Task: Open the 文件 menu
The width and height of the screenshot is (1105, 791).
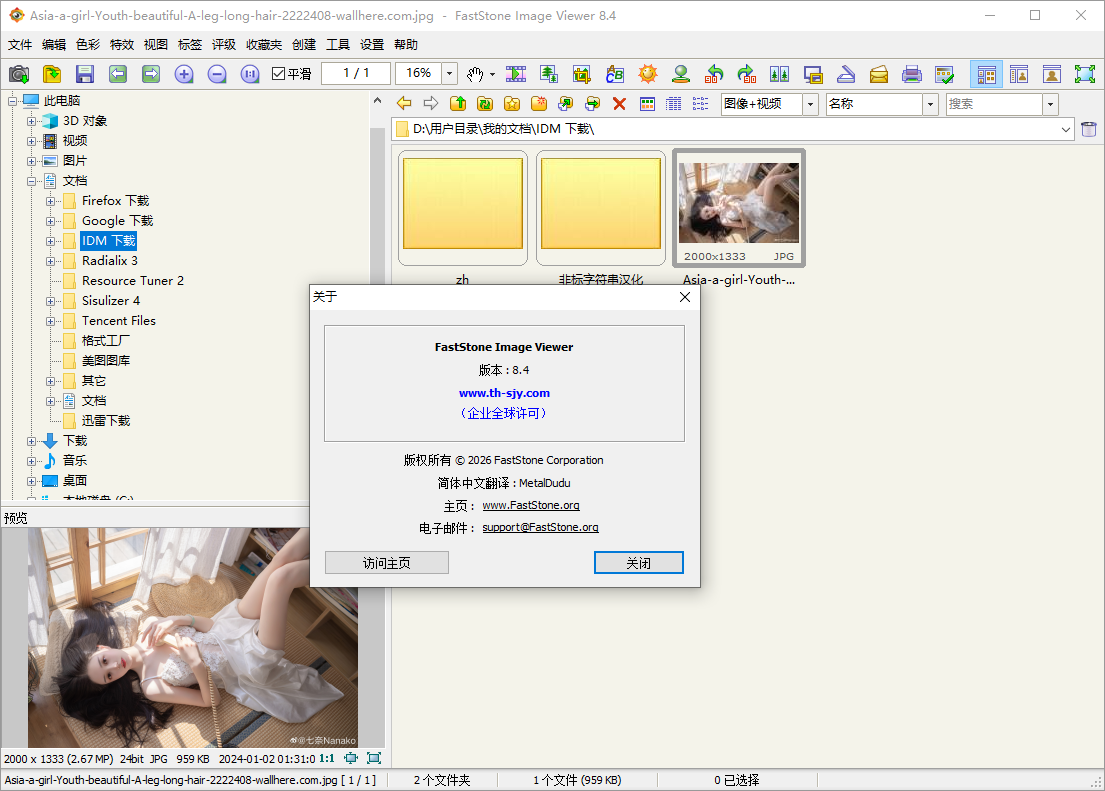Action: point(20,44)
